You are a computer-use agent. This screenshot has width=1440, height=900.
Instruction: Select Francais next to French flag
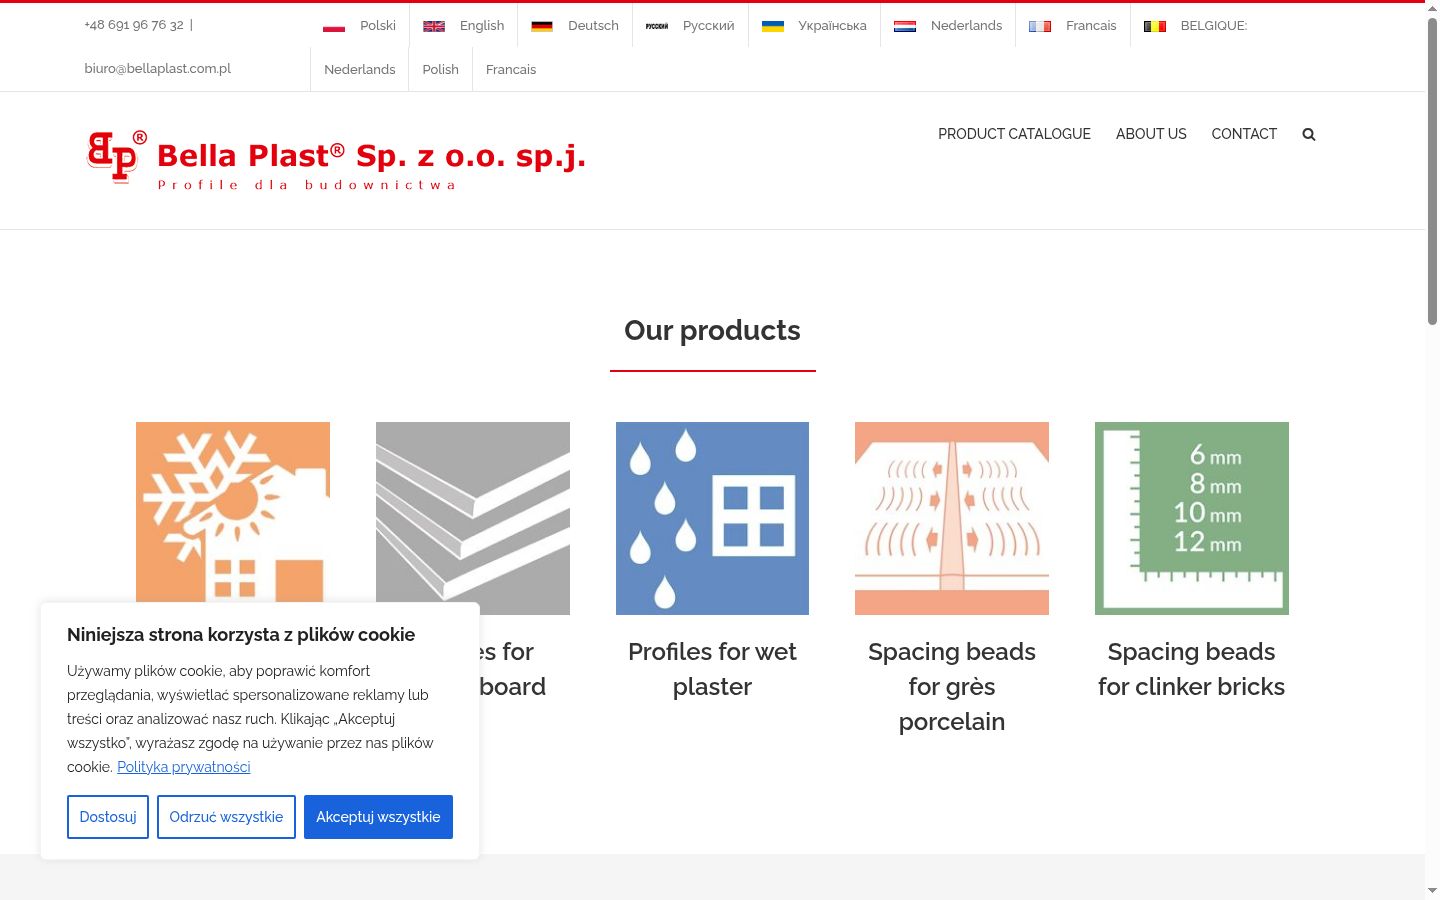tap(1091, 26)
